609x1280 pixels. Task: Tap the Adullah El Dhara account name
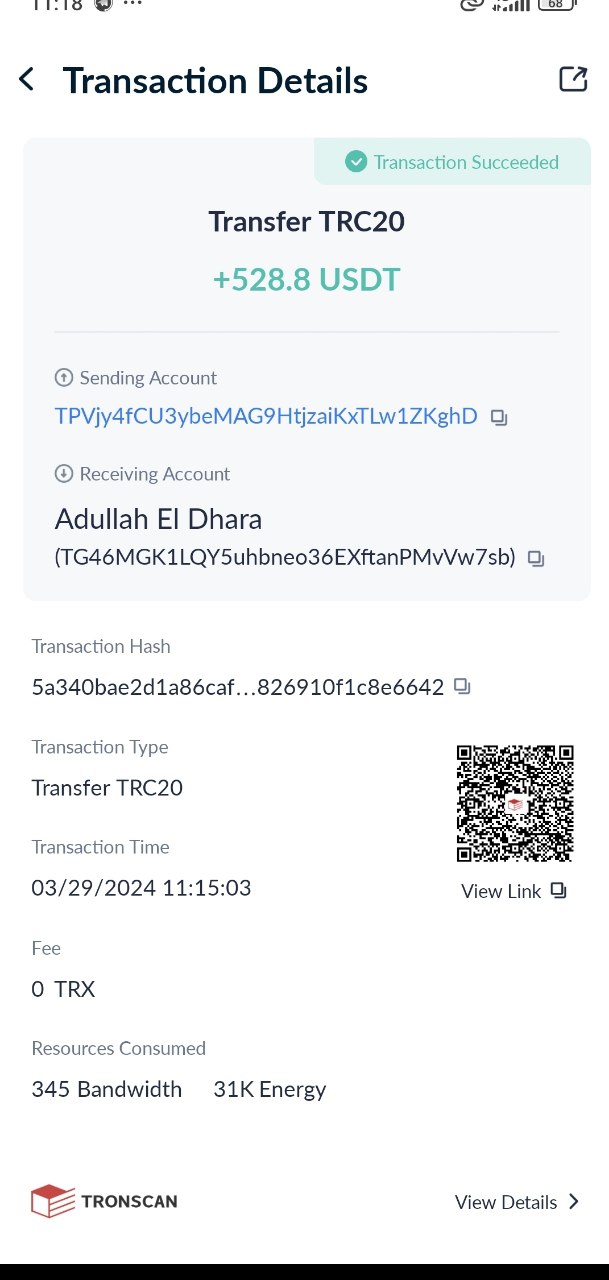click(158, 520)
